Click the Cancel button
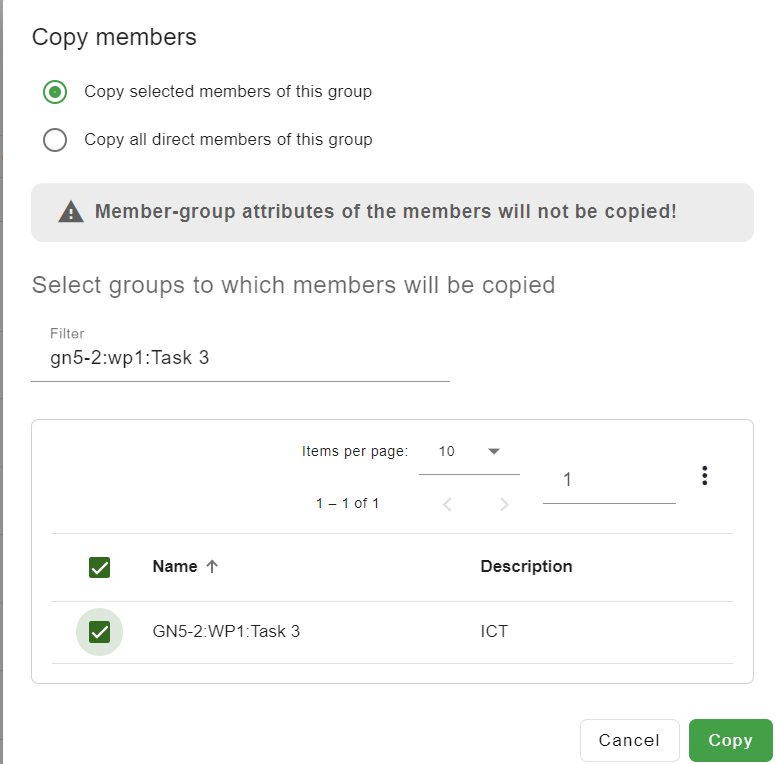The width and height of the screenshot is (777, 764). point(629,740)
